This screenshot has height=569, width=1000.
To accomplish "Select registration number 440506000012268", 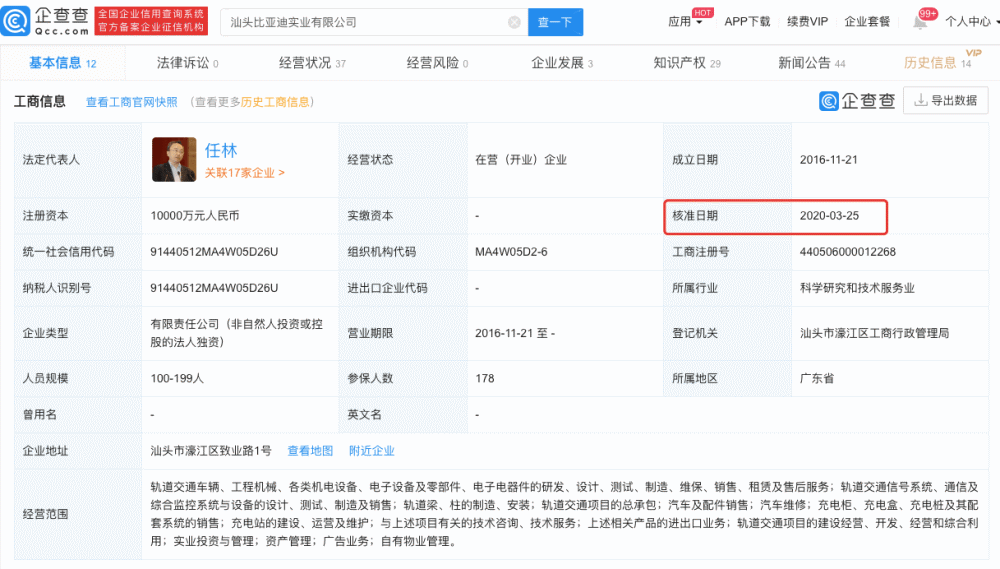I will (x=848, y=252).
